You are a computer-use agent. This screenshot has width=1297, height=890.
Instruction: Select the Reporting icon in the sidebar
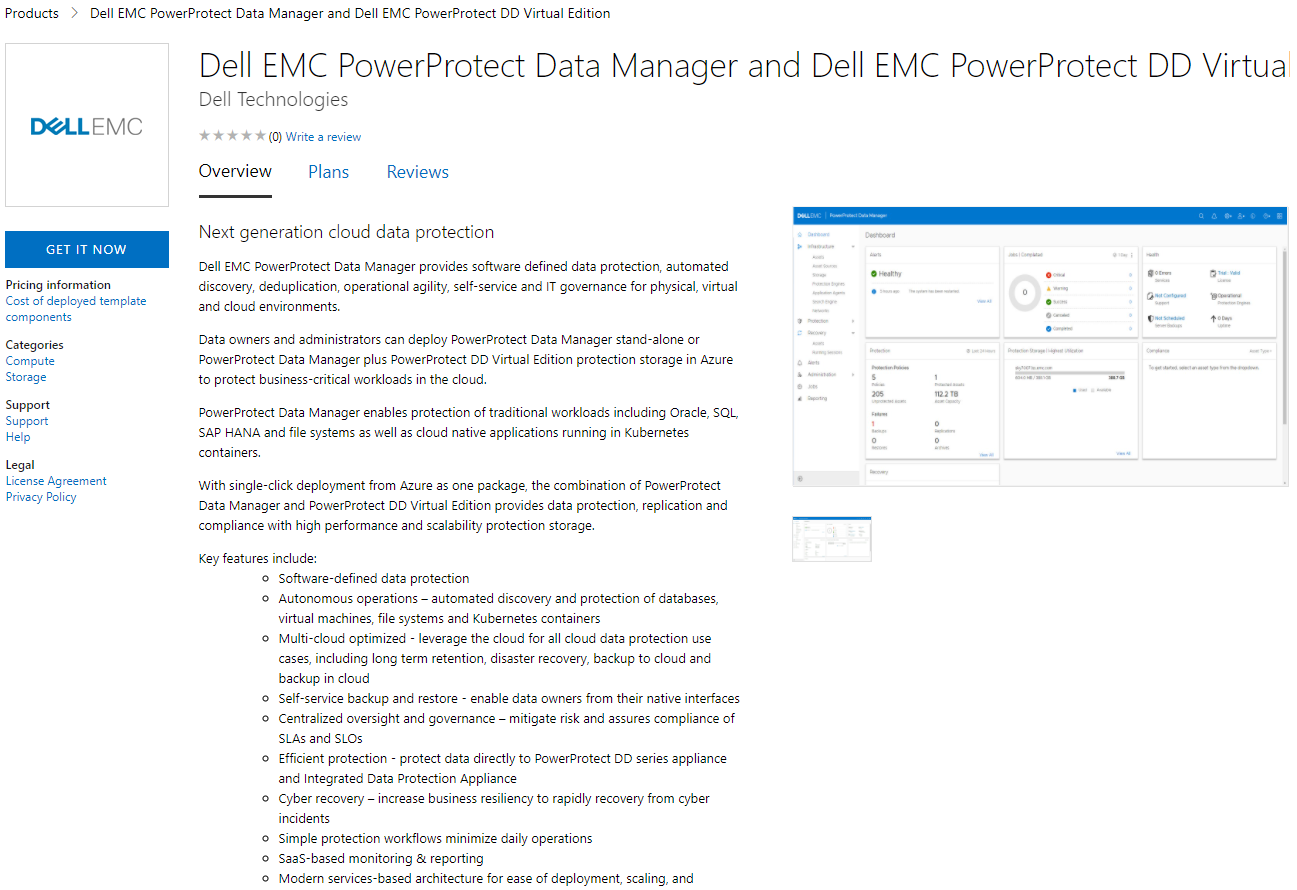(798, 399)
